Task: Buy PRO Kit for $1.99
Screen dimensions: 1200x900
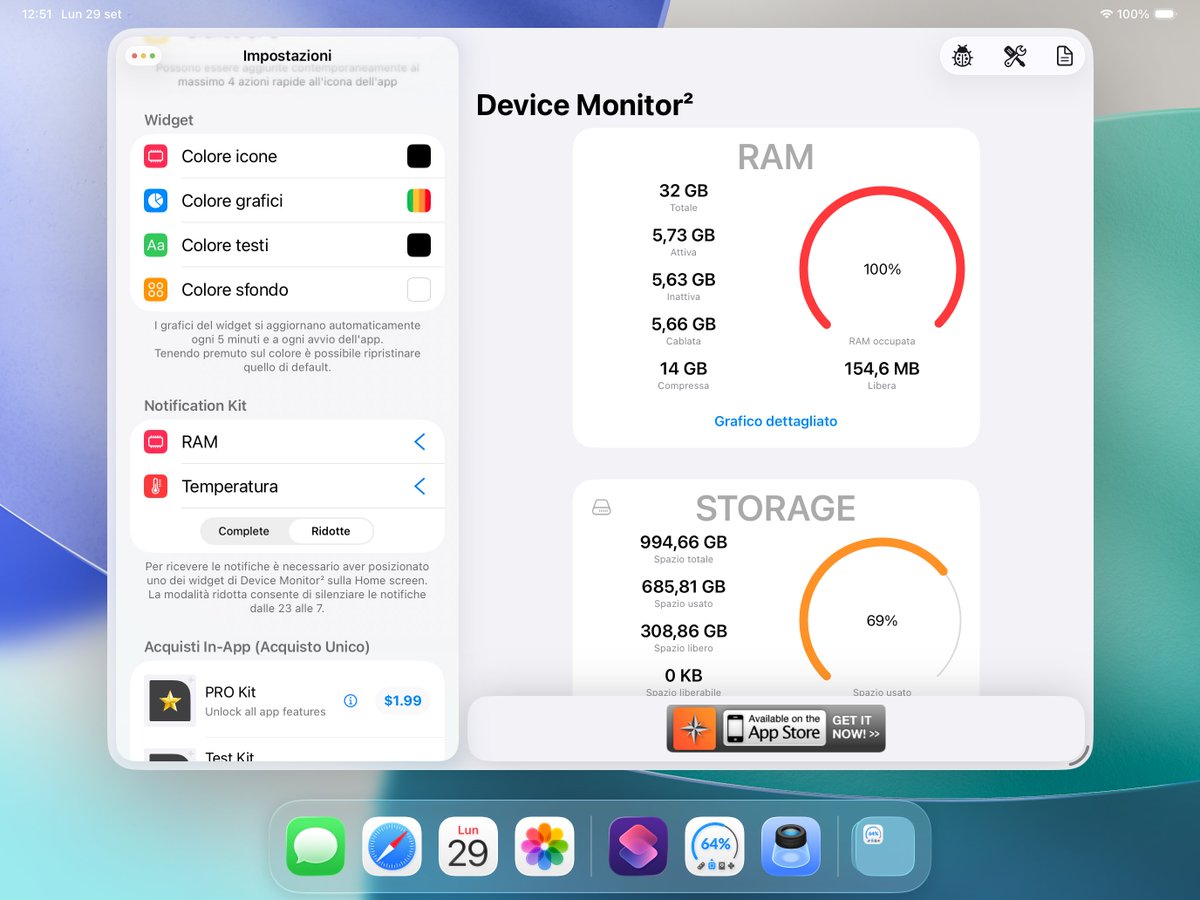Action: (403, 701)
